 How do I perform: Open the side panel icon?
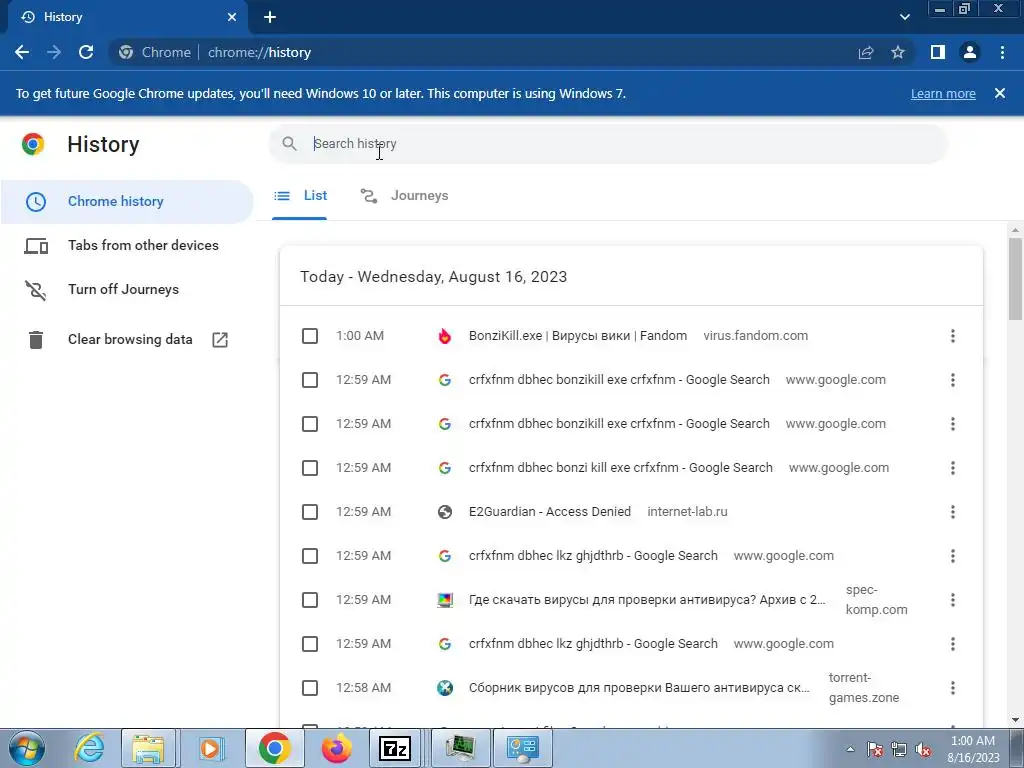tap(938, 52)
